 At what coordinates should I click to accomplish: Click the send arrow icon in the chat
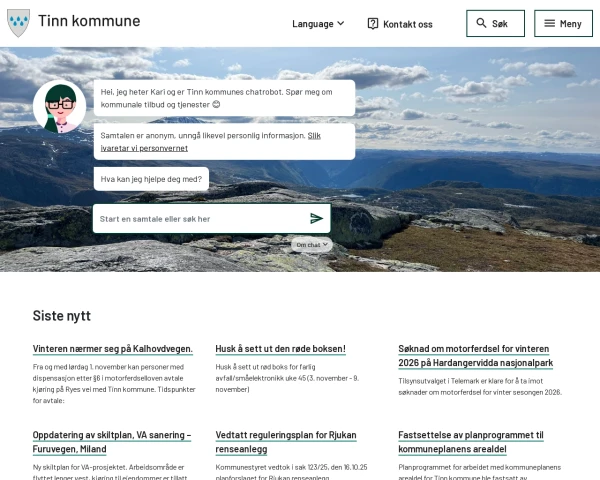[x=316, y=219]
